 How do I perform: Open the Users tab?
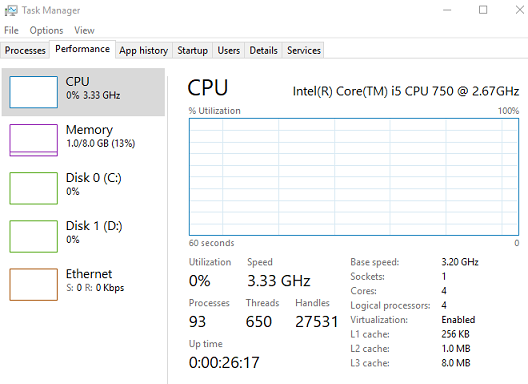click(229, 50)
